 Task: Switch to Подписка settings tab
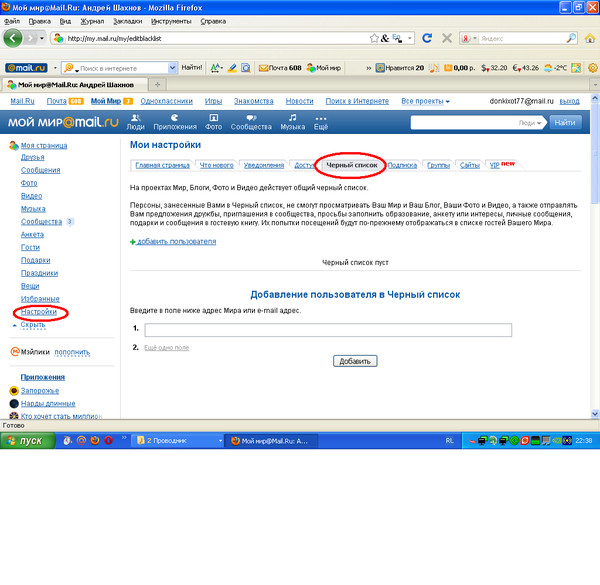point(402,165)
